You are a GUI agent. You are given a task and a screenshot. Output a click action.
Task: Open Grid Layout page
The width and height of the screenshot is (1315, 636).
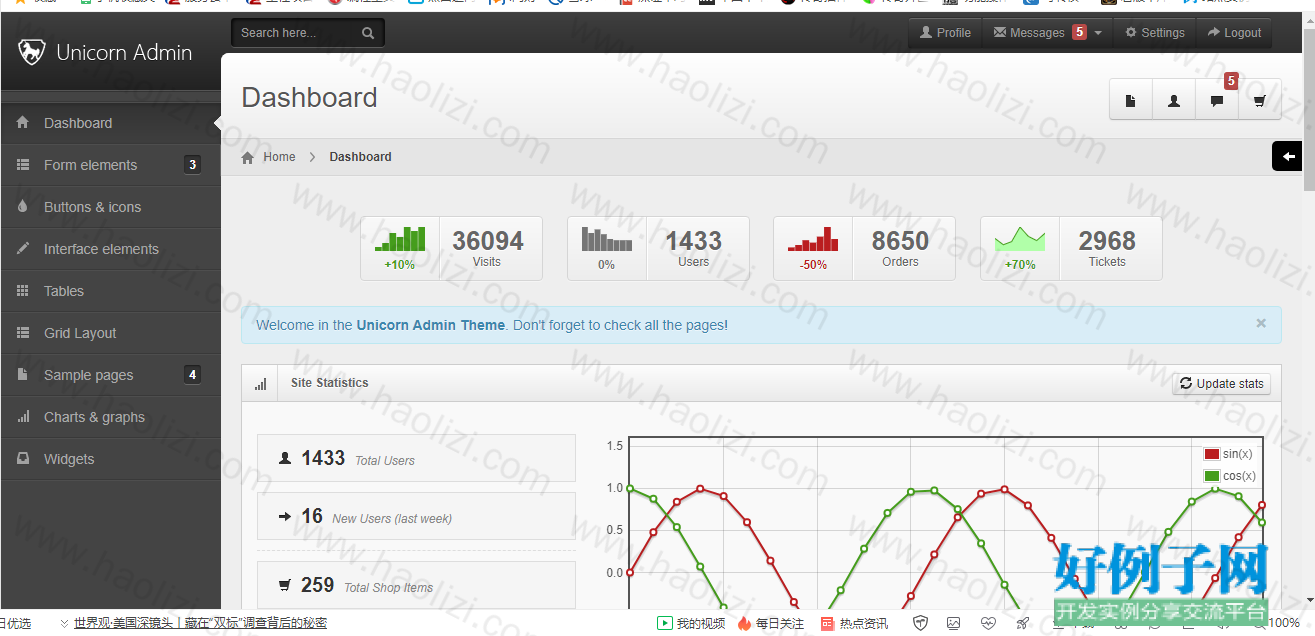(x=110, y=333)
